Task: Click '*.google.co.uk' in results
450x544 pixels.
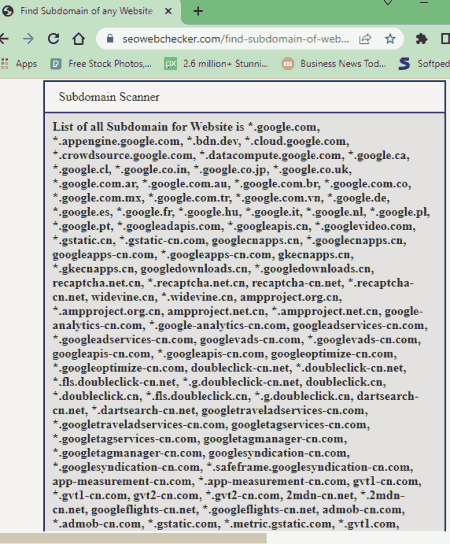Action: (312, 170)
